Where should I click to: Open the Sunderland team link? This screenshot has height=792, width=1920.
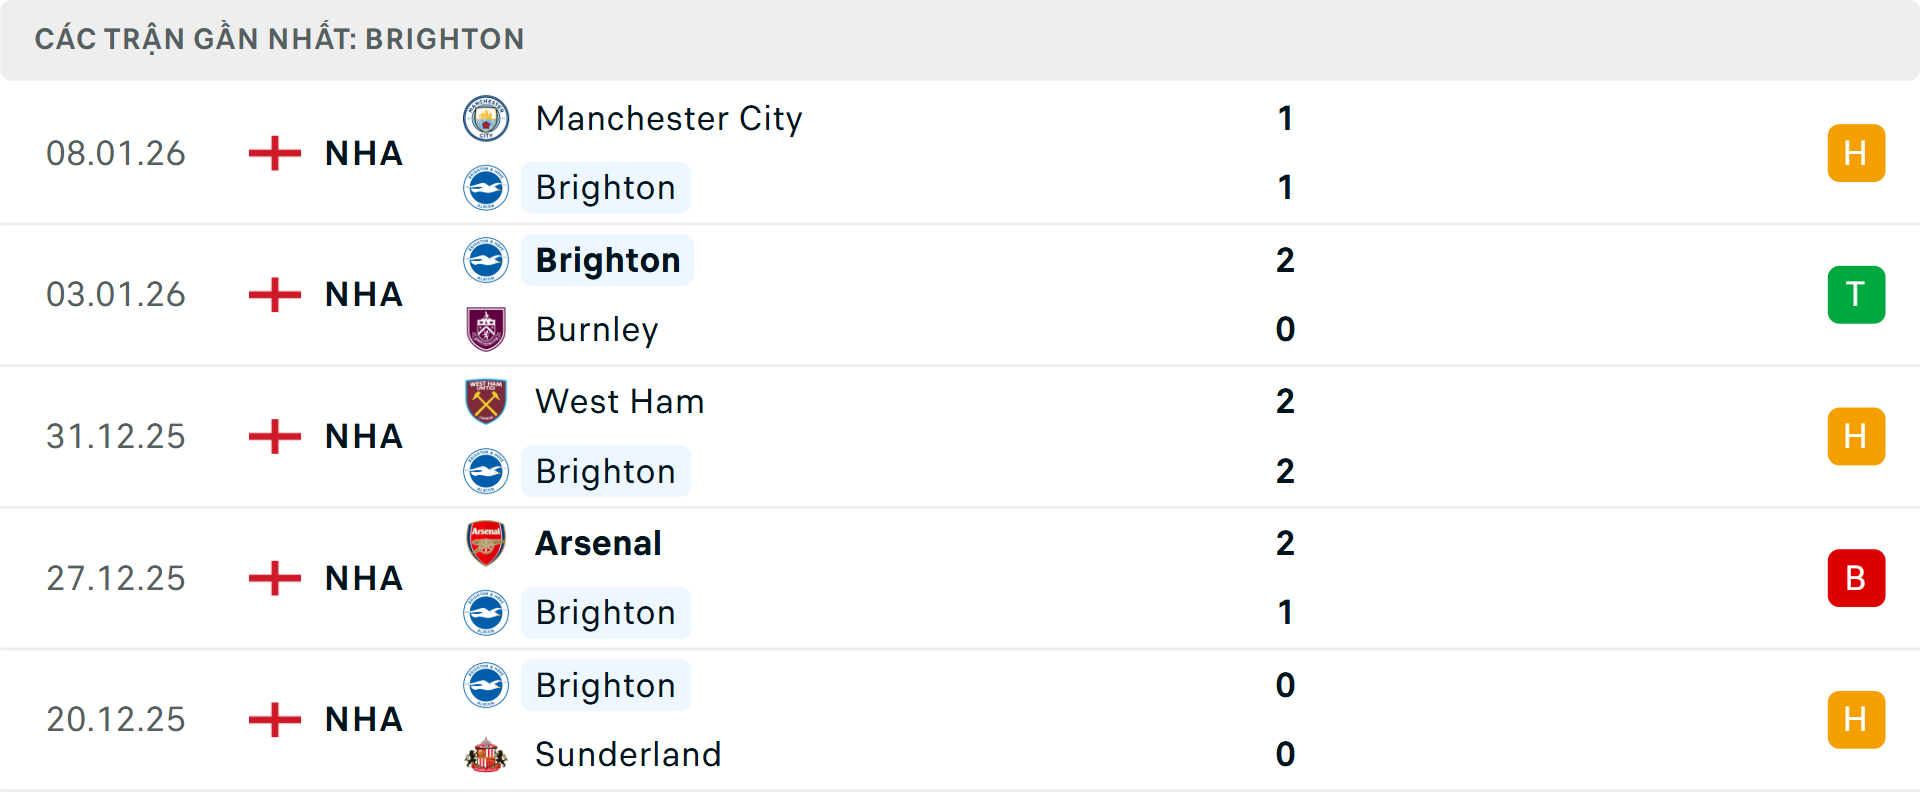tap(628, 754)
